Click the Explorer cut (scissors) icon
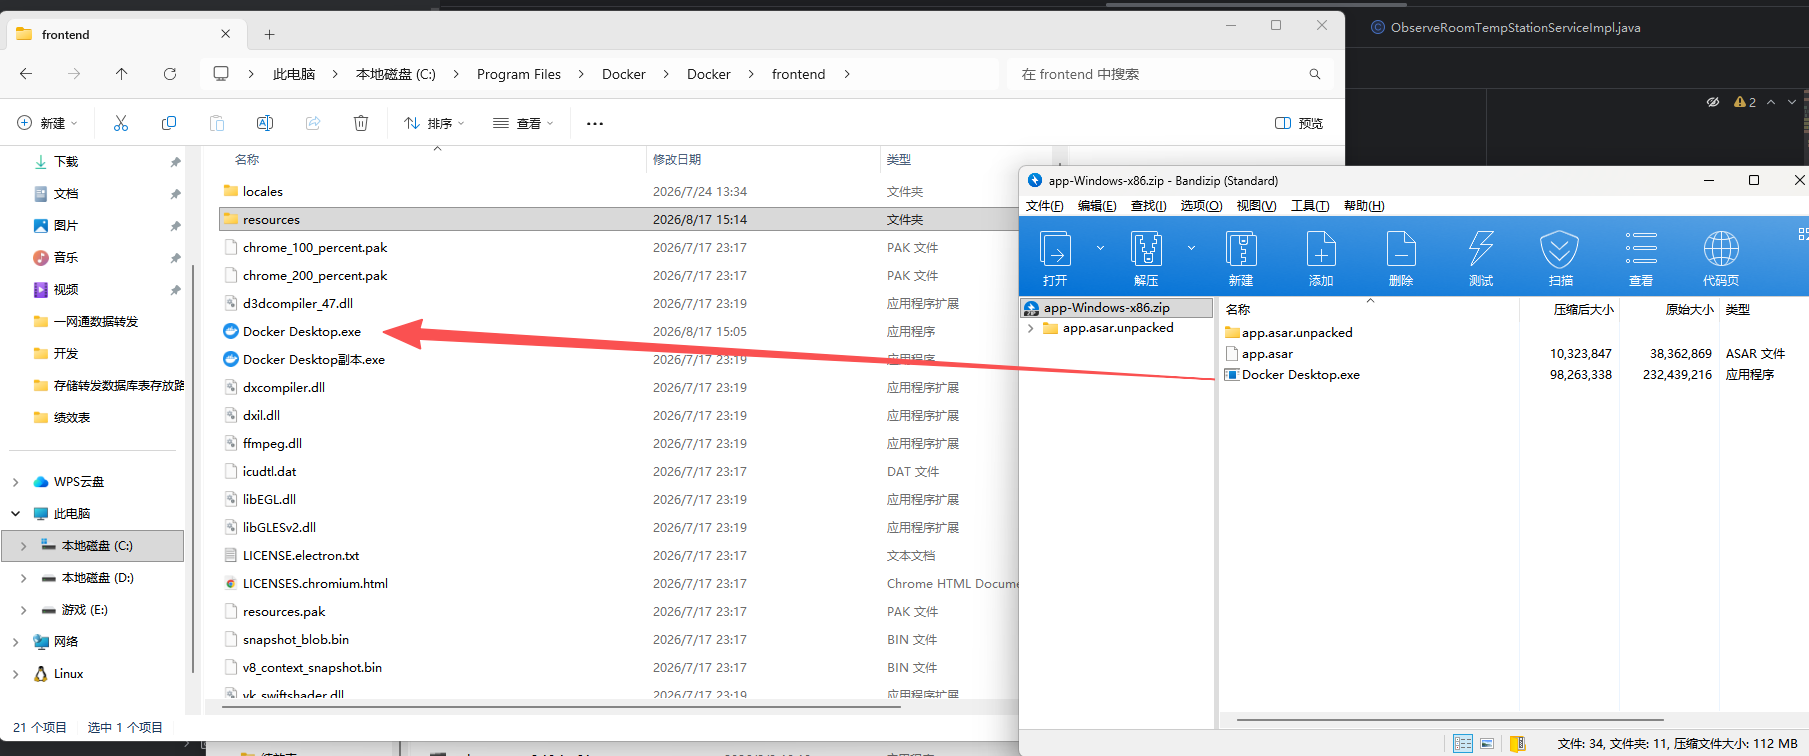Viewport: 1809px width, 756px height. pyautogui.click(x=121, y=123)
